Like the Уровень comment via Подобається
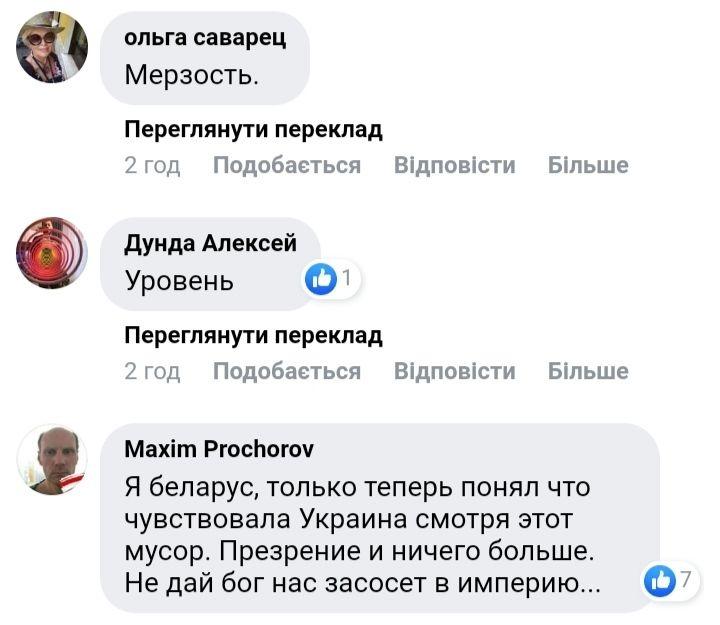The image size is (720, 625). tap(286, 371)
